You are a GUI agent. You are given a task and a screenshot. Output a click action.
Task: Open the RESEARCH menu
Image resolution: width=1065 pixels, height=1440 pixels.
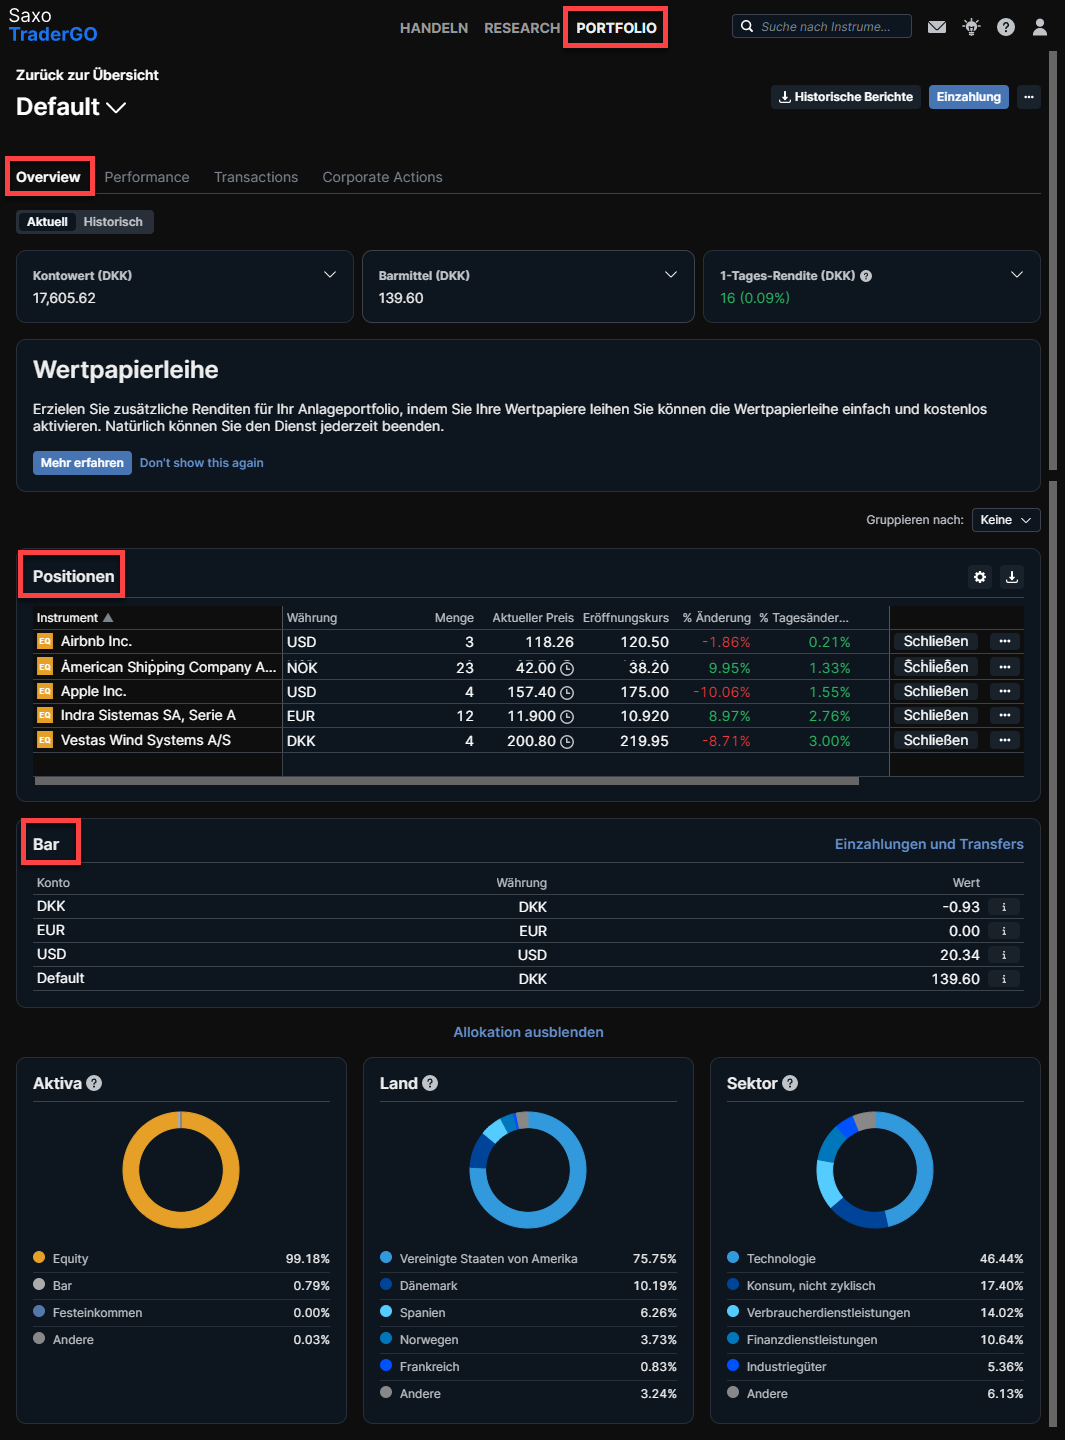[522, 28]
